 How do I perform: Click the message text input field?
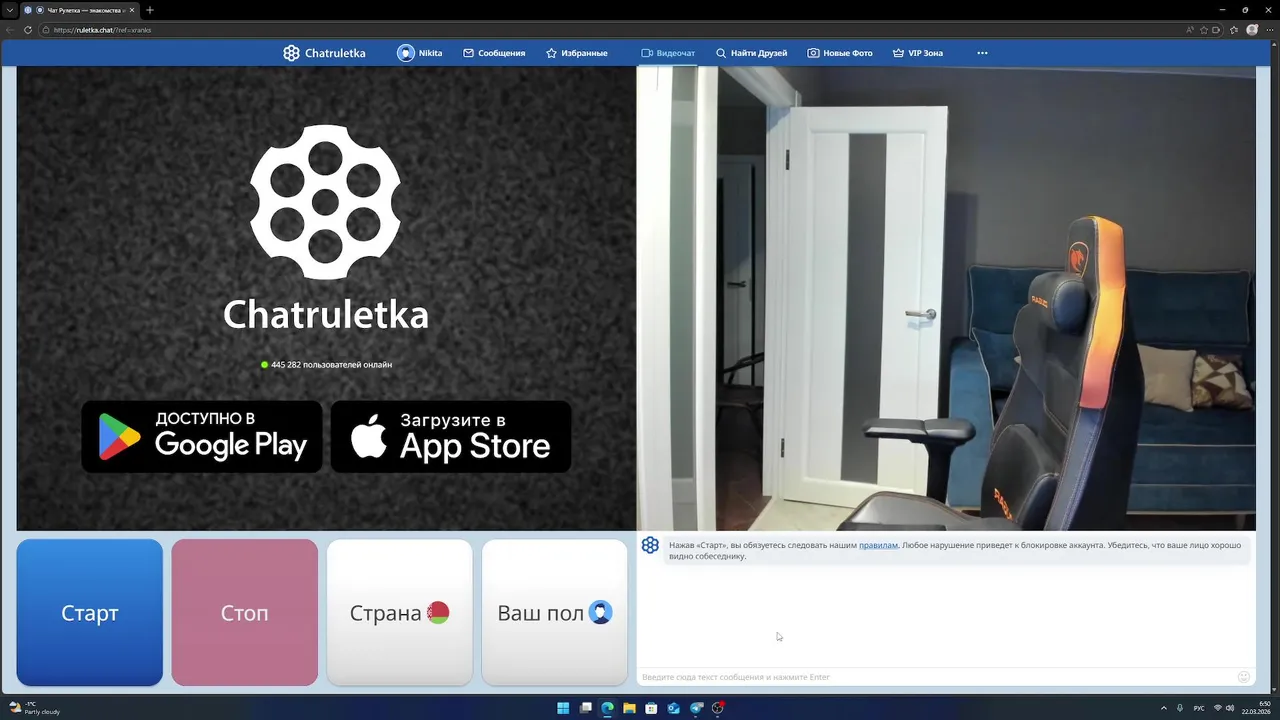[936, 677]
